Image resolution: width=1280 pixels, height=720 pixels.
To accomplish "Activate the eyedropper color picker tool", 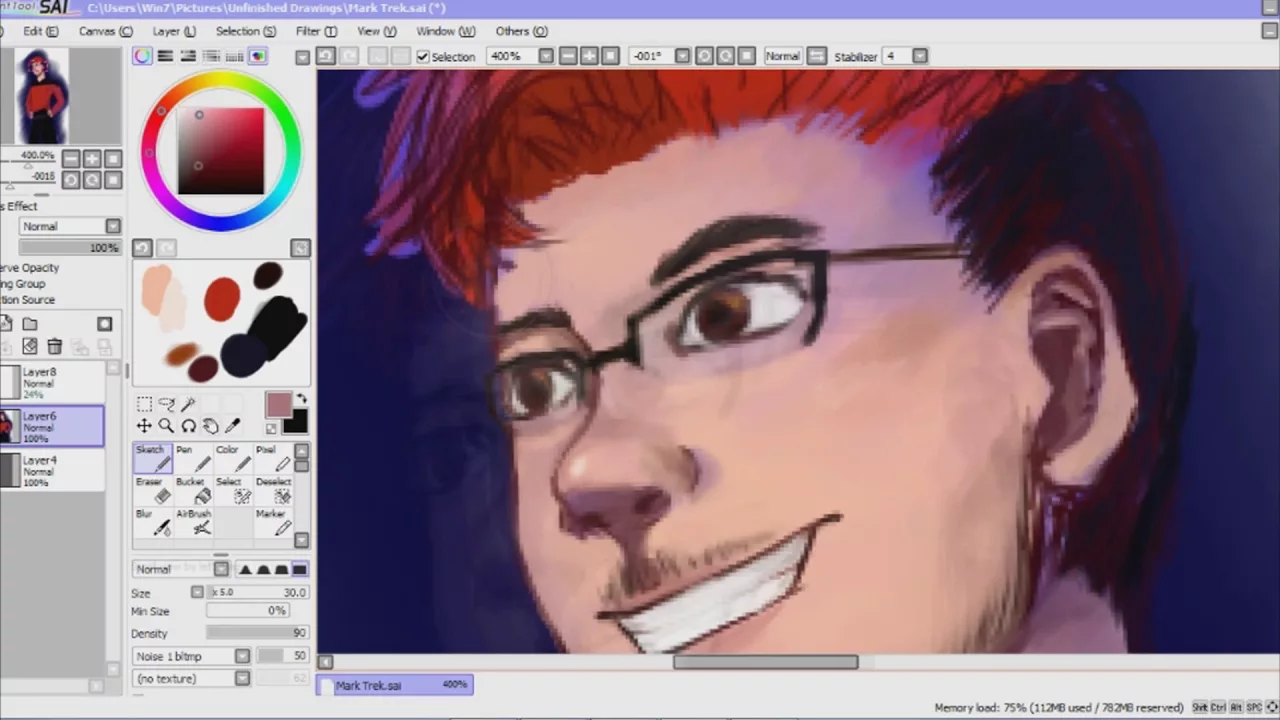I will [232, 426].
